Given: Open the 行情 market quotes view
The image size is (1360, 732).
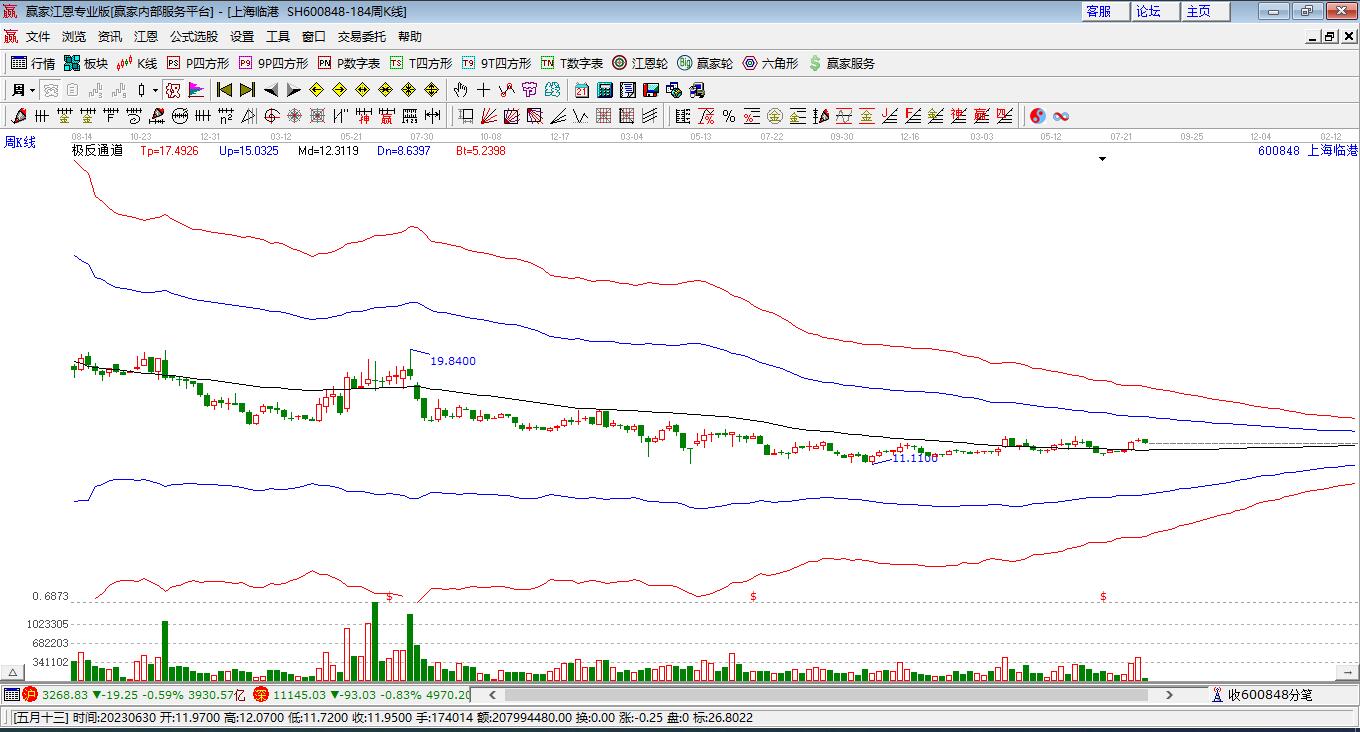Looking at the screenshot, I should [33, 63].
